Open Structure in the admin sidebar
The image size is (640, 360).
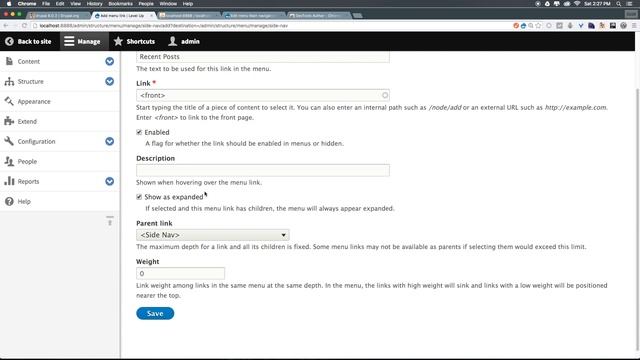point(30,81)
